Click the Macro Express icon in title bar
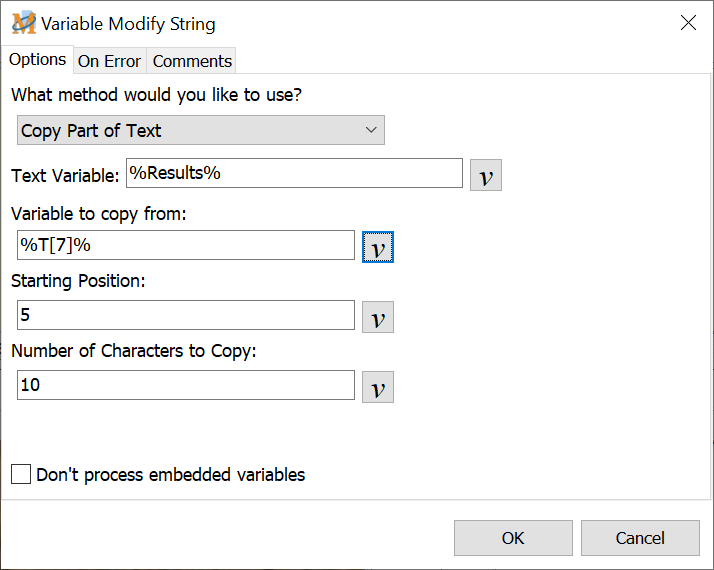The image size is (714, 570). [23, 23]
